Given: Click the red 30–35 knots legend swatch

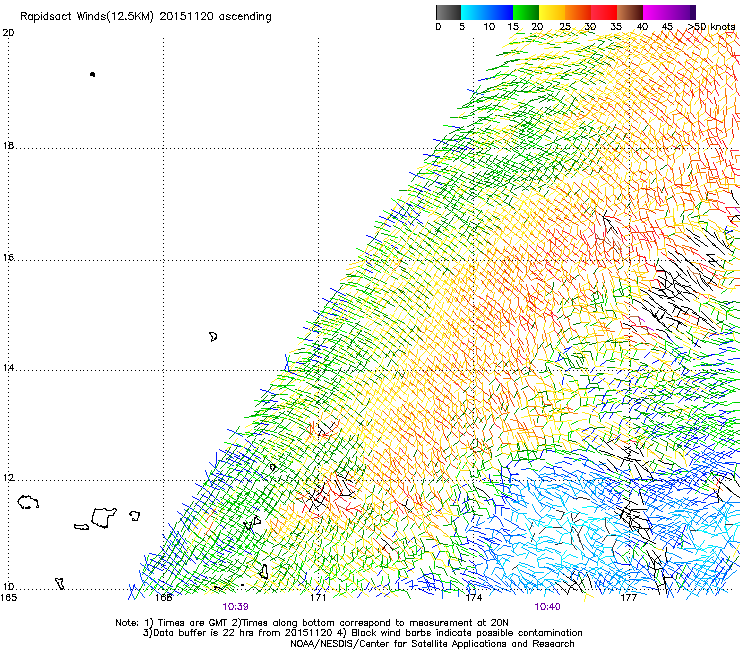Looking at the screenshot, I should point(604,12).
